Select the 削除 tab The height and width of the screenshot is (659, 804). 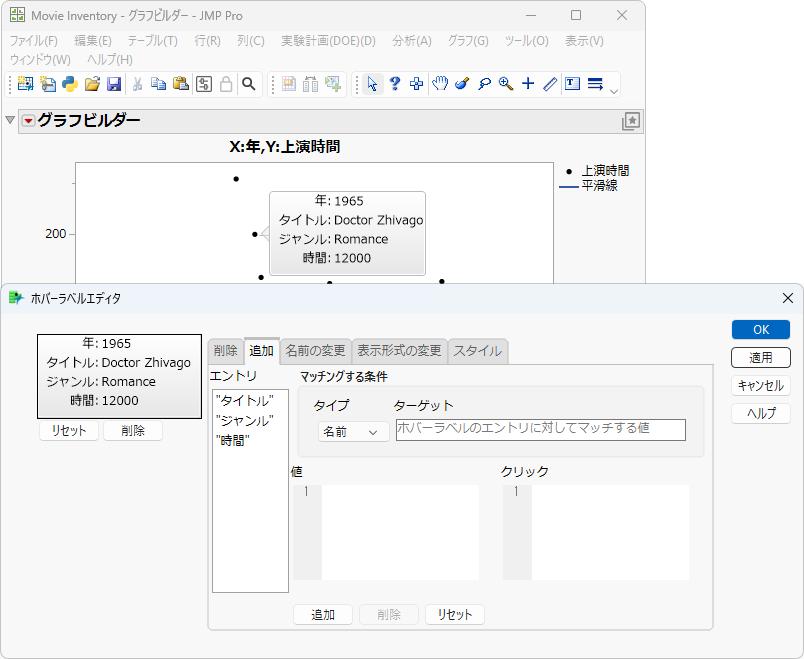[226, 351]
